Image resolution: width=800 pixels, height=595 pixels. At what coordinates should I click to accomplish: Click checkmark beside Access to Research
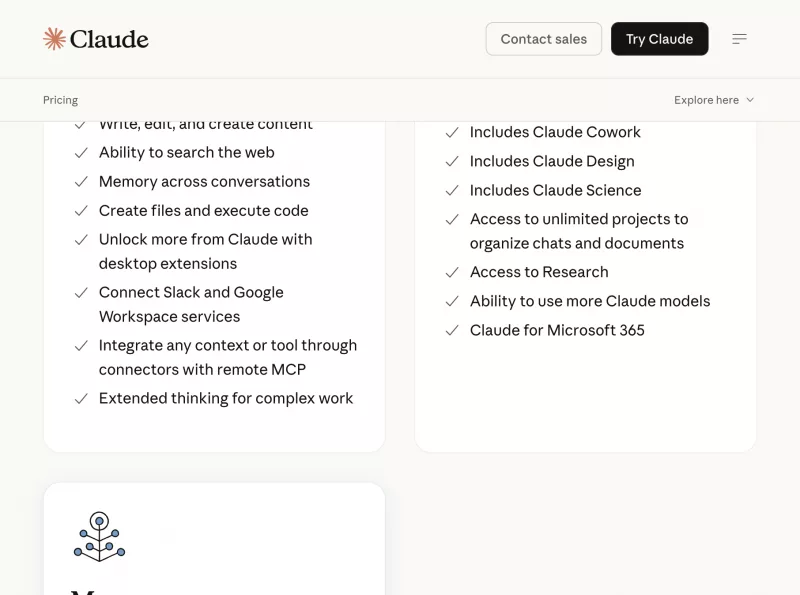pos(452,272)
